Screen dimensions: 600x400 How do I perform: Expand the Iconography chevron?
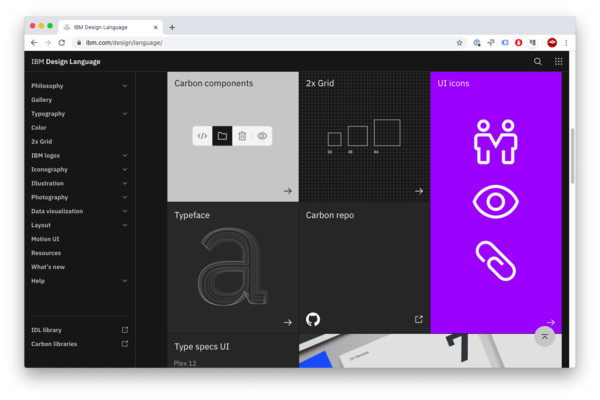tap(125, 169)
